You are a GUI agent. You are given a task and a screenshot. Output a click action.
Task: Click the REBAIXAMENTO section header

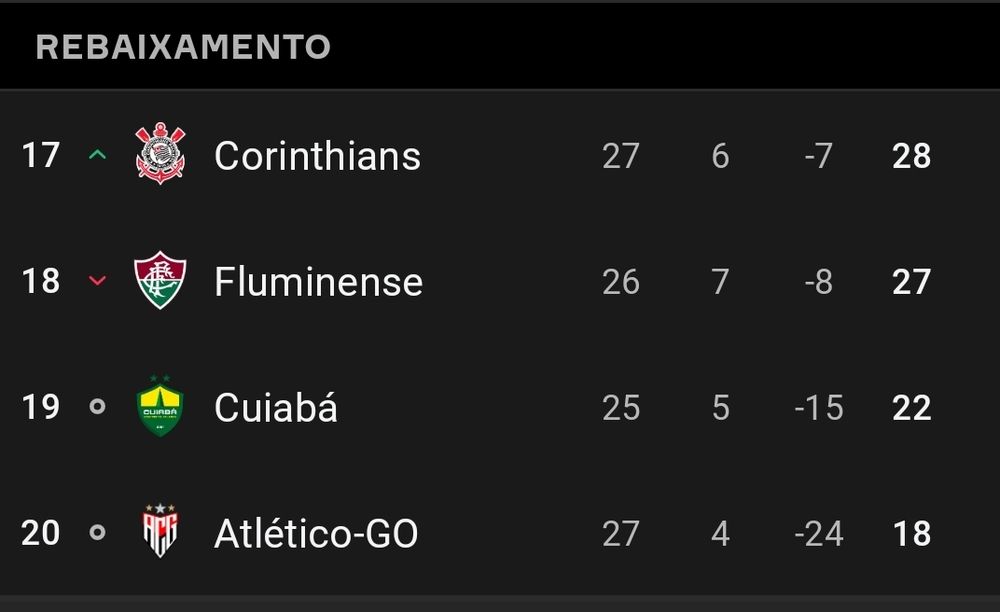(183, 47)
